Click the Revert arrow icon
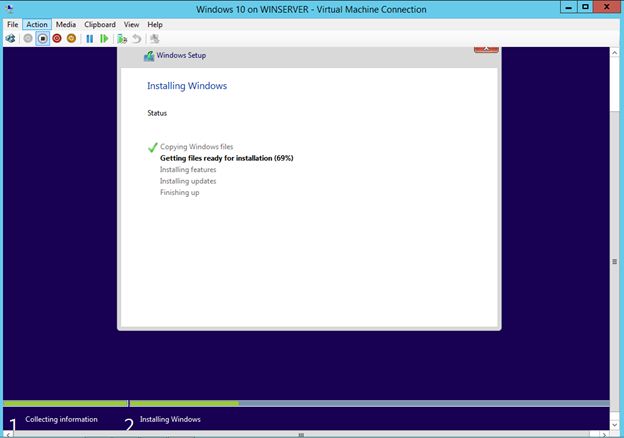Image resolution: width=624 pixels, height=438 pixels. [136, 39]
